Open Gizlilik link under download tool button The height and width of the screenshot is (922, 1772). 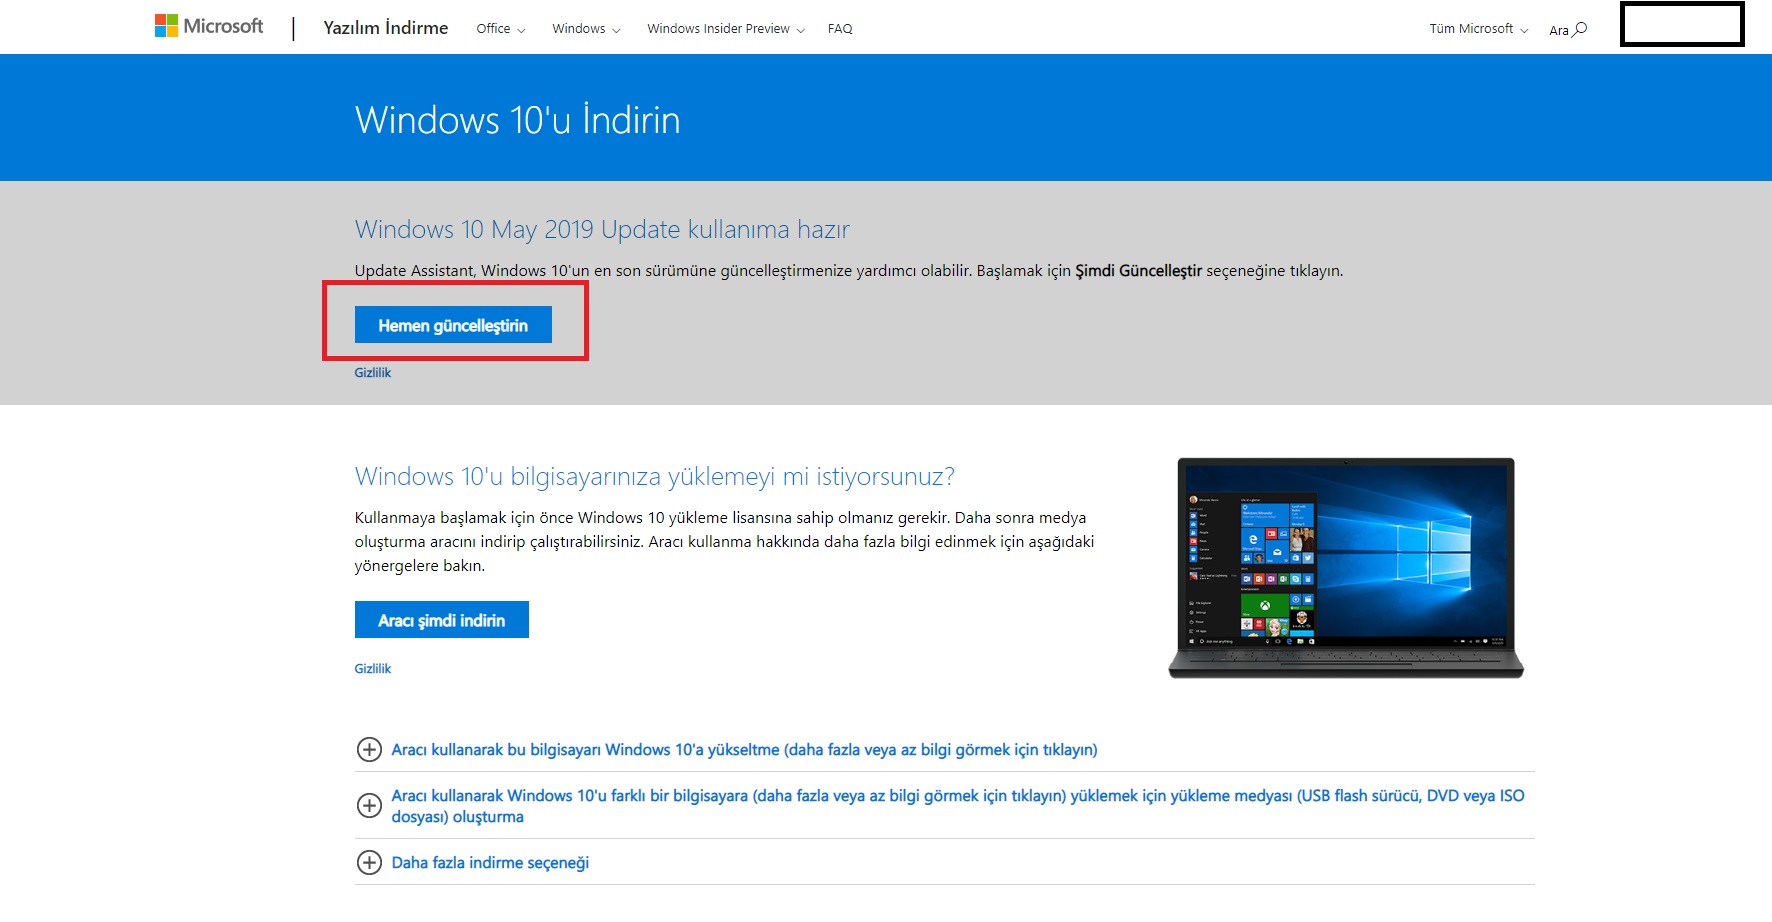click(373, 669)
